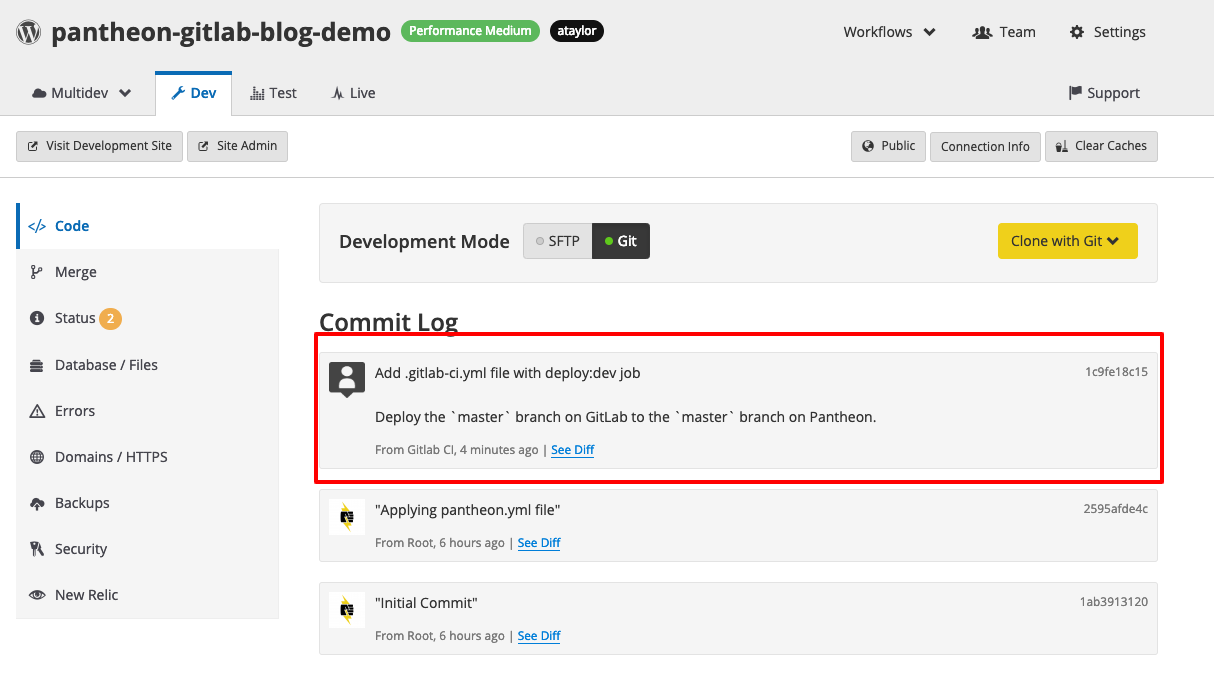This screenshot has height=685, width=1214.
Task: Select Merge in the sidebar
Action: (x=77, y=271)
